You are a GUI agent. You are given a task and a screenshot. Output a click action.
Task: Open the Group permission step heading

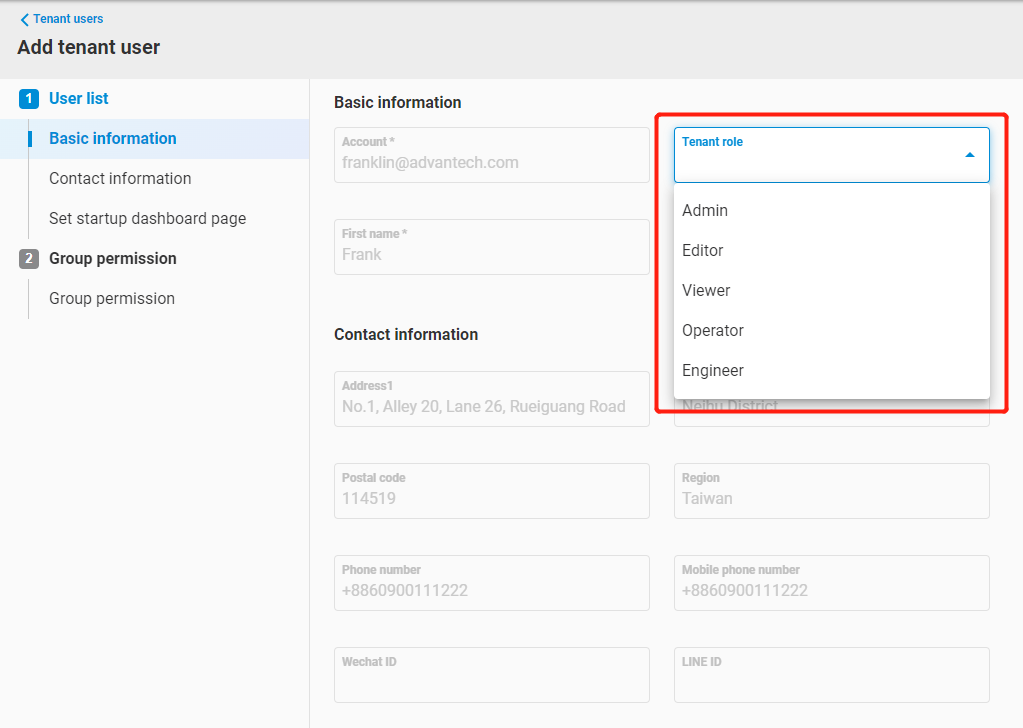[x=113, y=259]
